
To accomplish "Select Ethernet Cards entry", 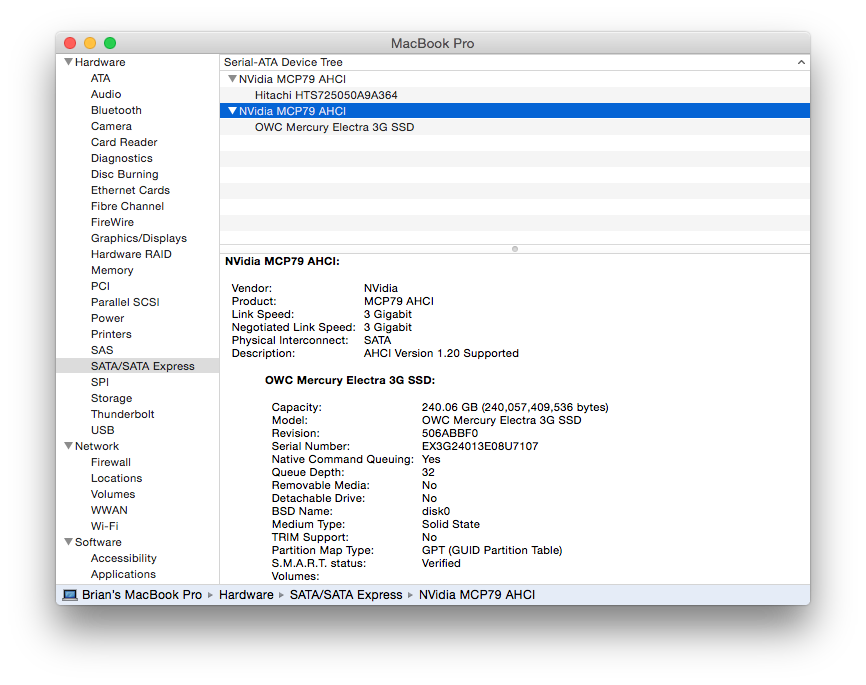I will pos(130,191).
